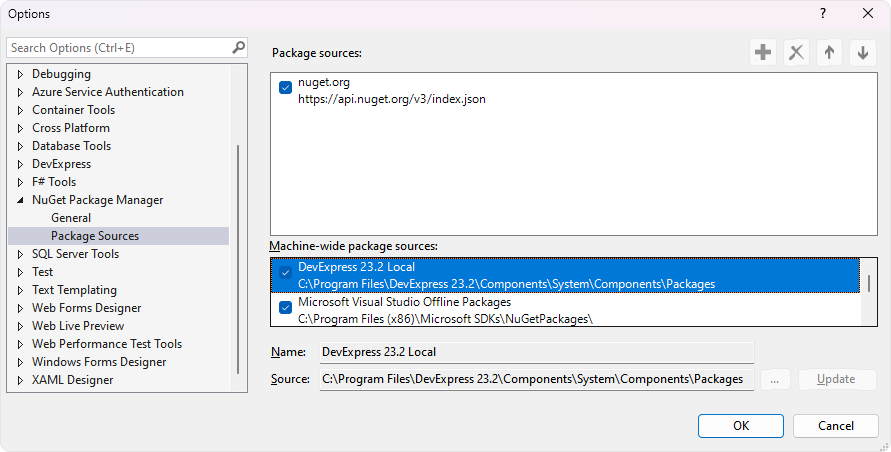Expand the Debugging tree node
891x452 pixels.
20,74
